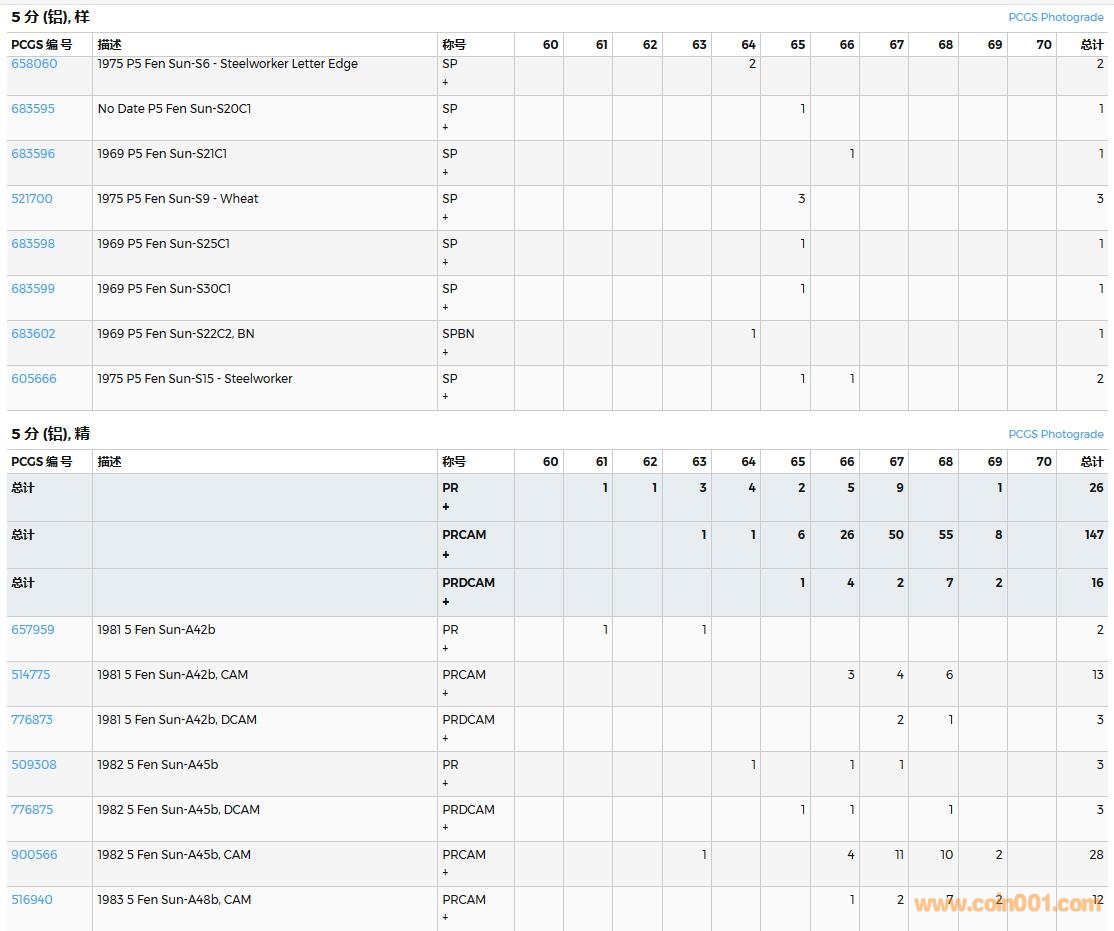
Task: Open PCGS number 658060 link
Action: point(34,64)
